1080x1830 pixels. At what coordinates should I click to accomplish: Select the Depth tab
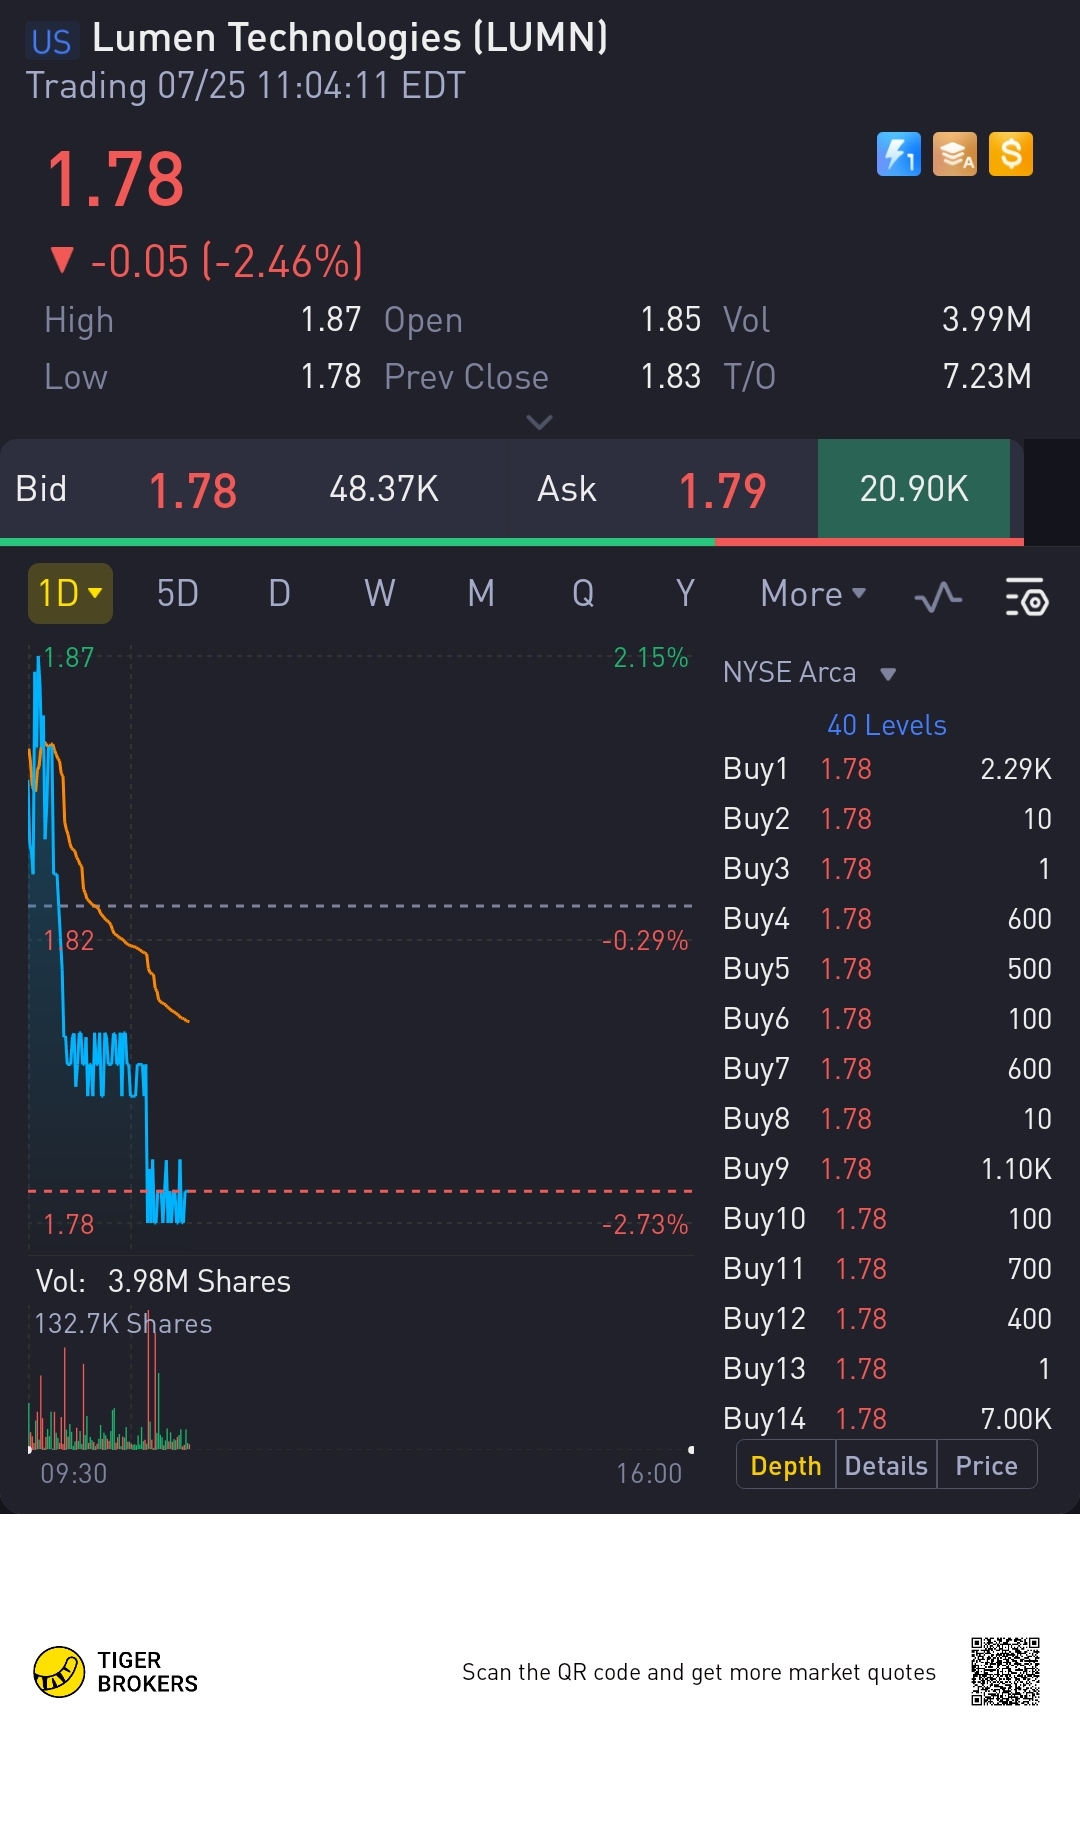786,1465
